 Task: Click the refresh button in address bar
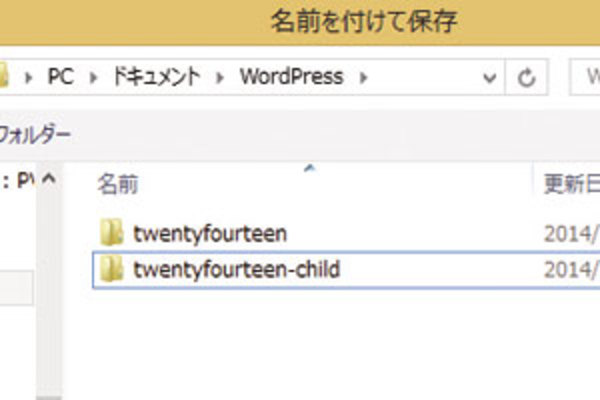(x=527, y=78)
